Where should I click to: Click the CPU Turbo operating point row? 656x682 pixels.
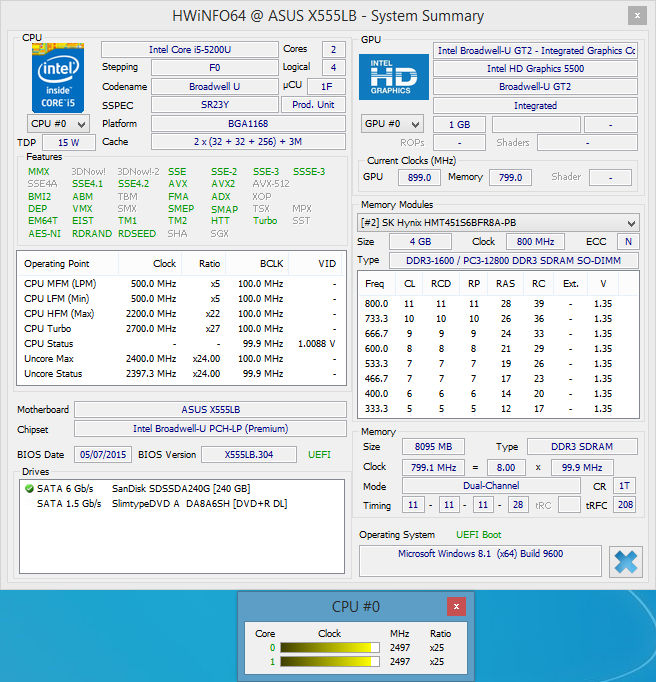[x=181, y=329]
